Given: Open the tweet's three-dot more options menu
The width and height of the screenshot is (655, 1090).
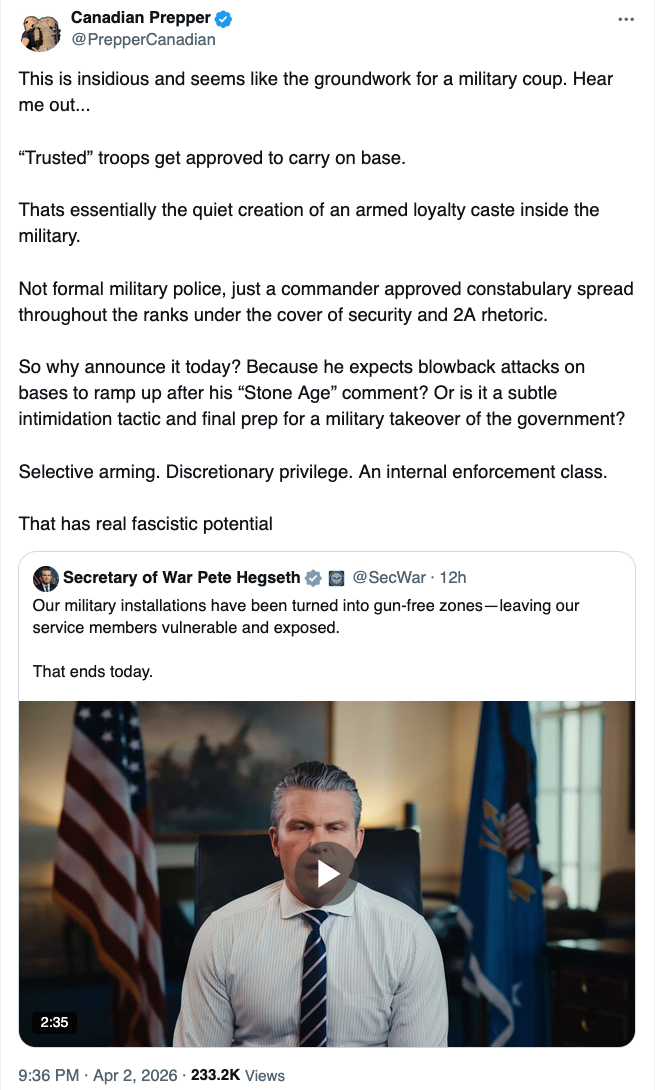Looking at the screenshot, I should (x=626, y=19).
